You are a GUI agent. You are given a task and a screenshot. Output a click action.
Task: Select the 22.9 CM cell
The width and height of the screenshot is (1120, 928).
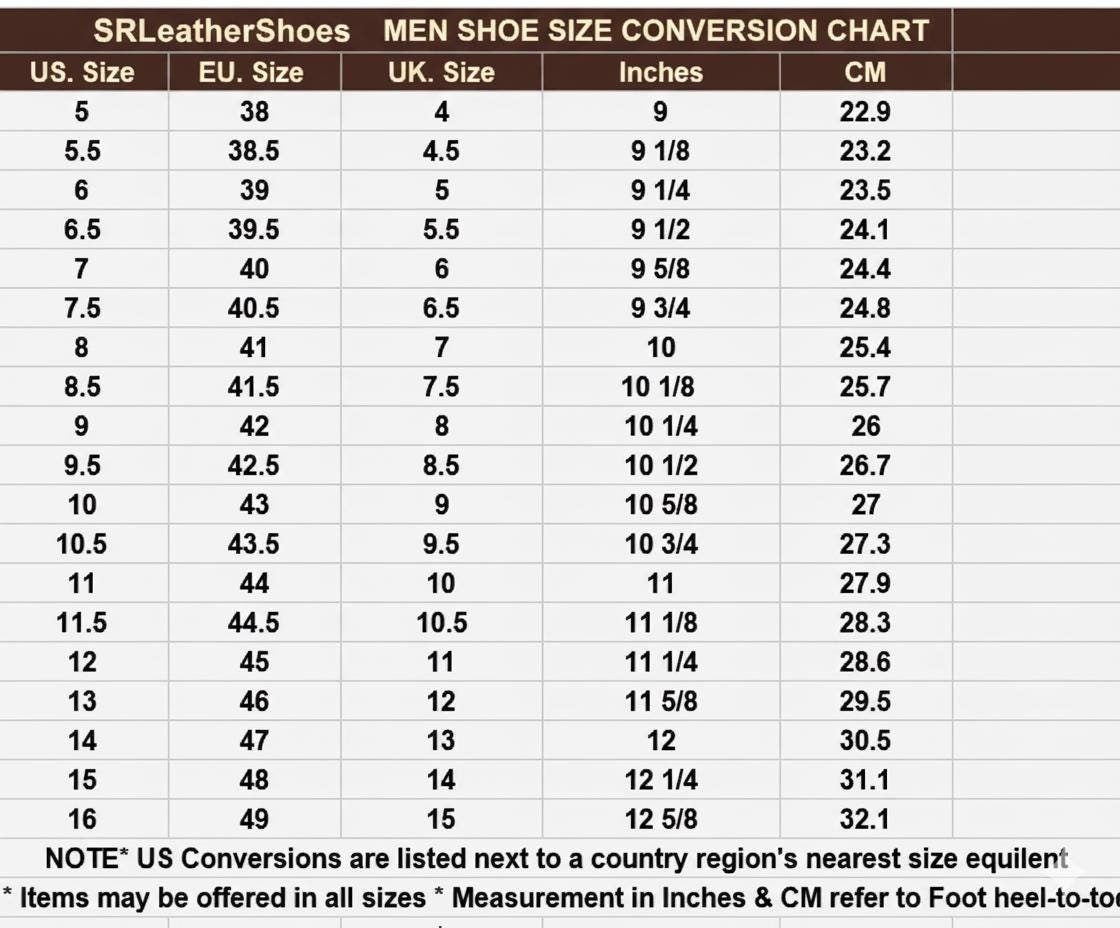[865, 111]
